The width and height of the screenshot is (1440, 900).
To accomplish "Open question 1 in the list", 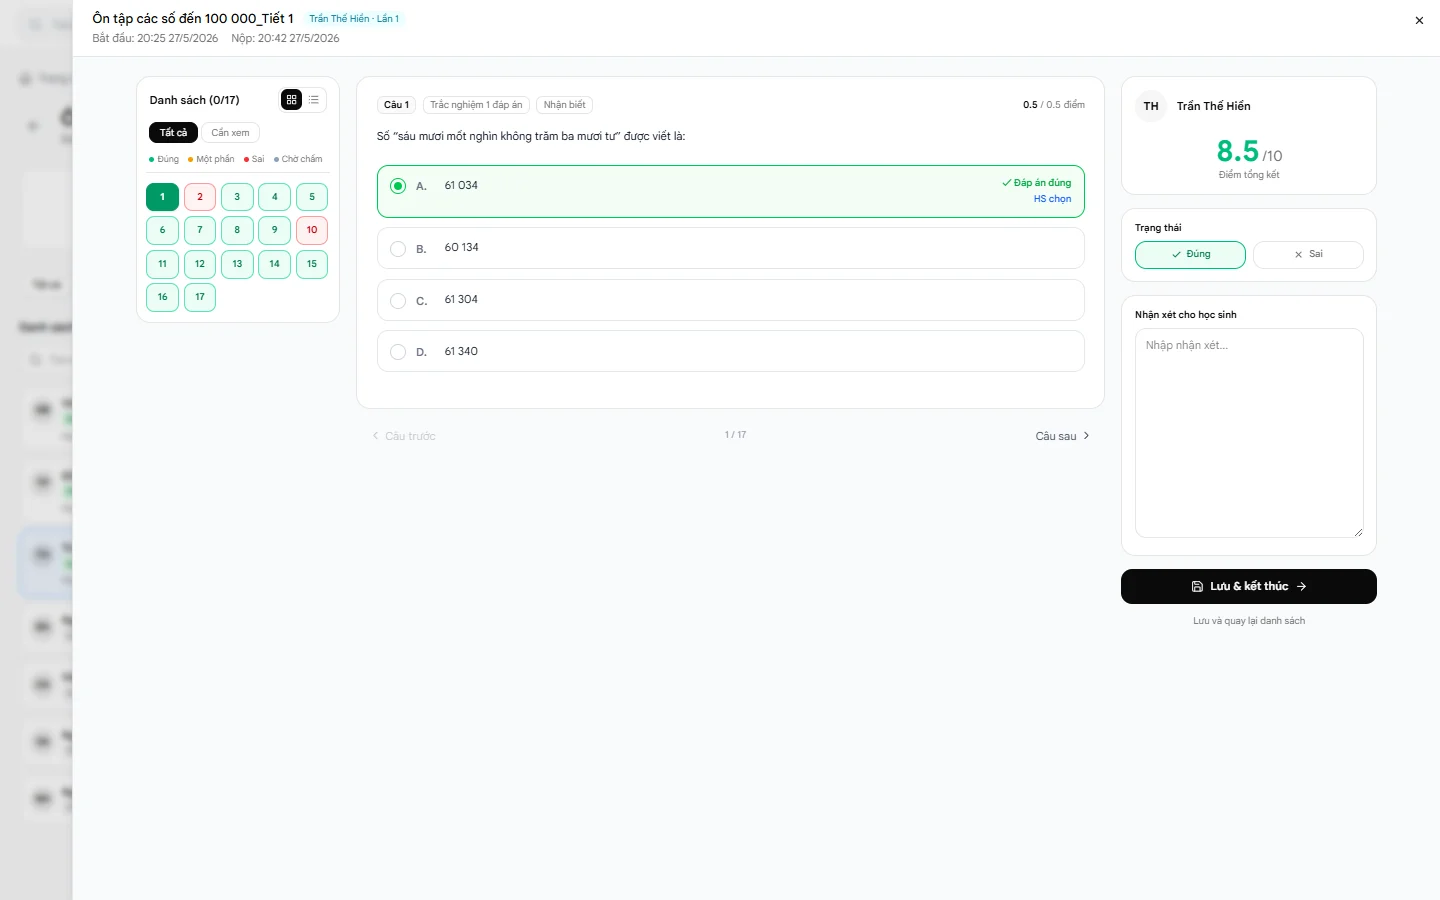I will (x=162, y=197).
